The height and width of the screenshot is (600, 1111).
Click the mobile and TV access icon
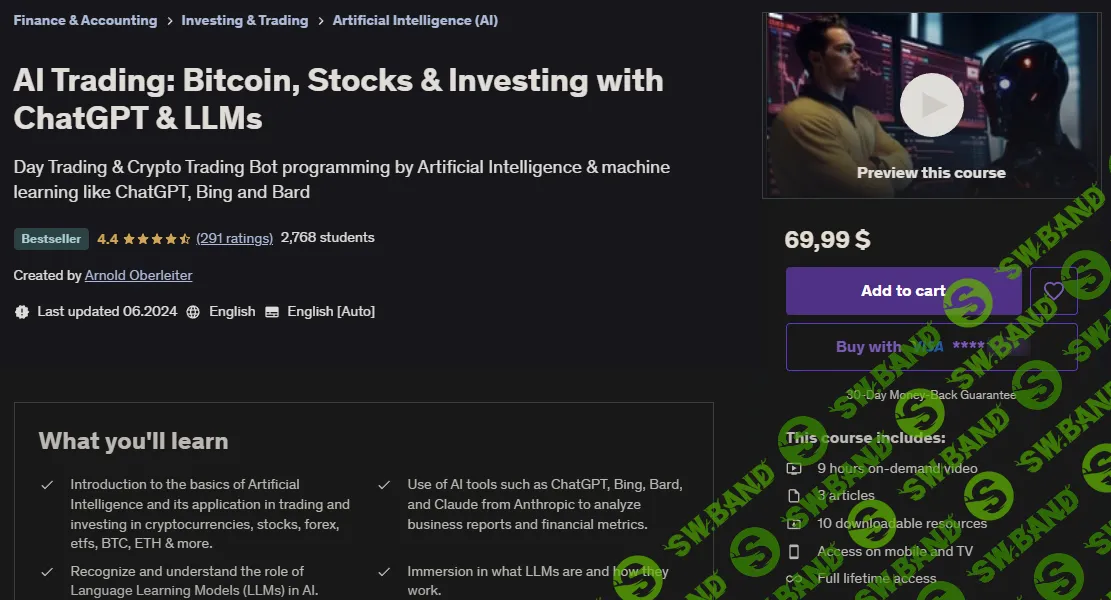point(793,551)
